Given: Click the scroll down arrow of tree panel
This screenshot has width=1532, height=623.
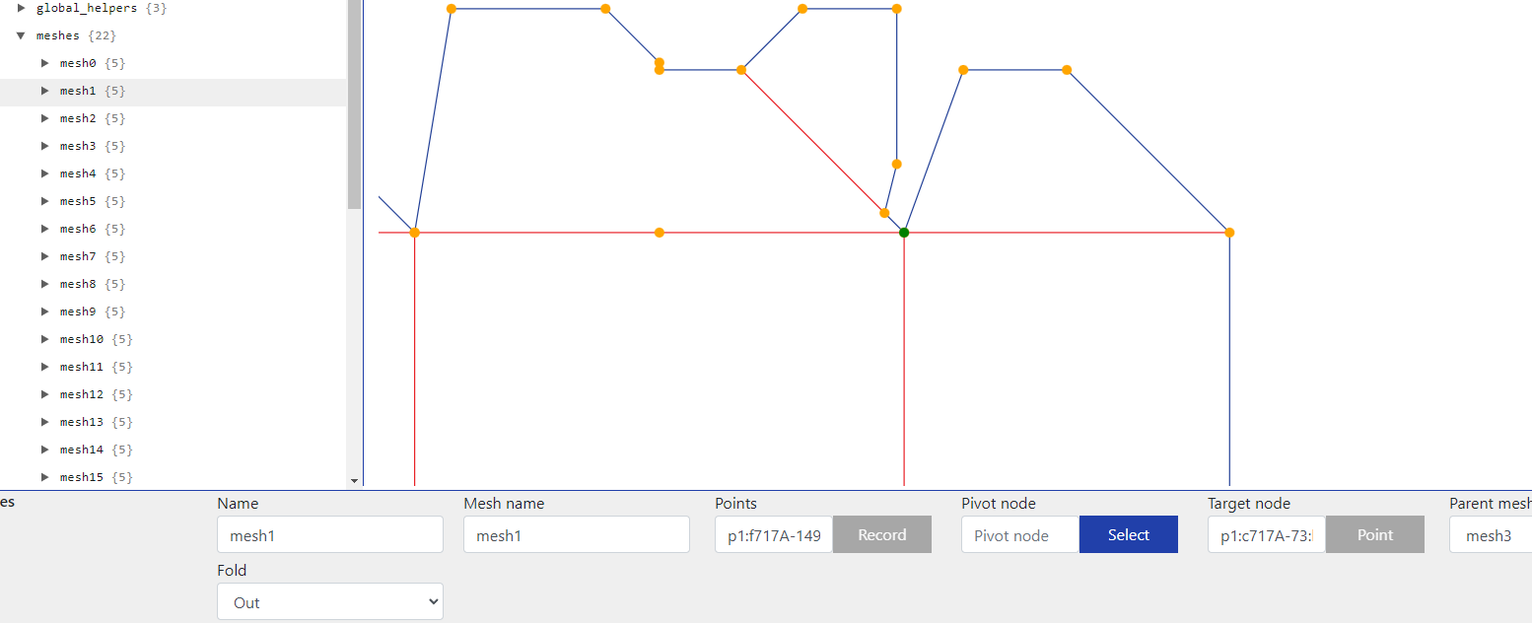Looking at the screenshot, I should (x=354, y=481).
